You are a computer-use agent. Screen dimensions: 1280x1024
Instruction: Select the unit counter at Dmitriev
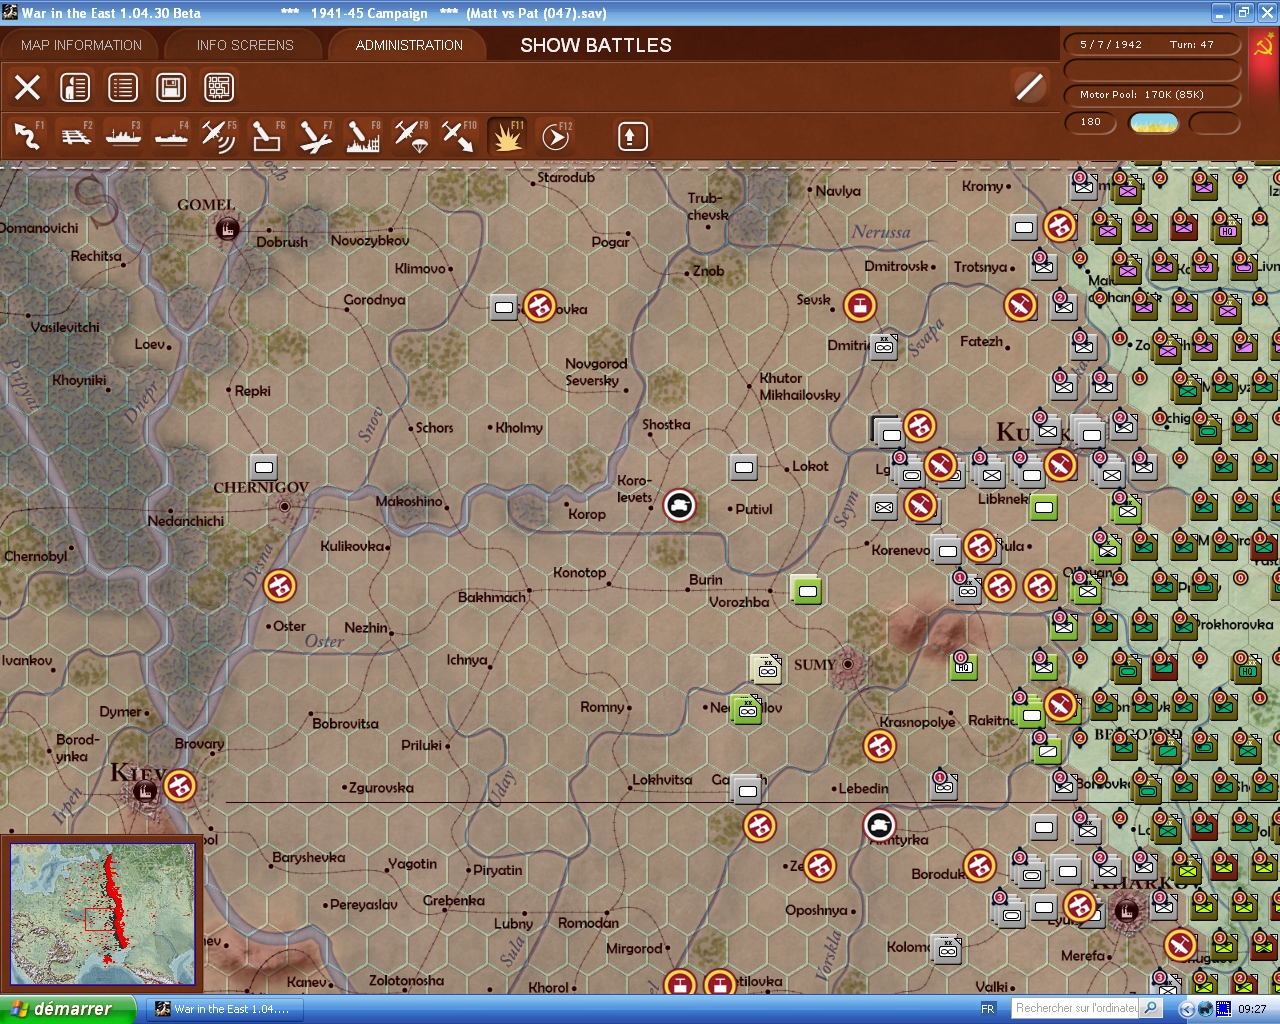click(x=884, y=347)
